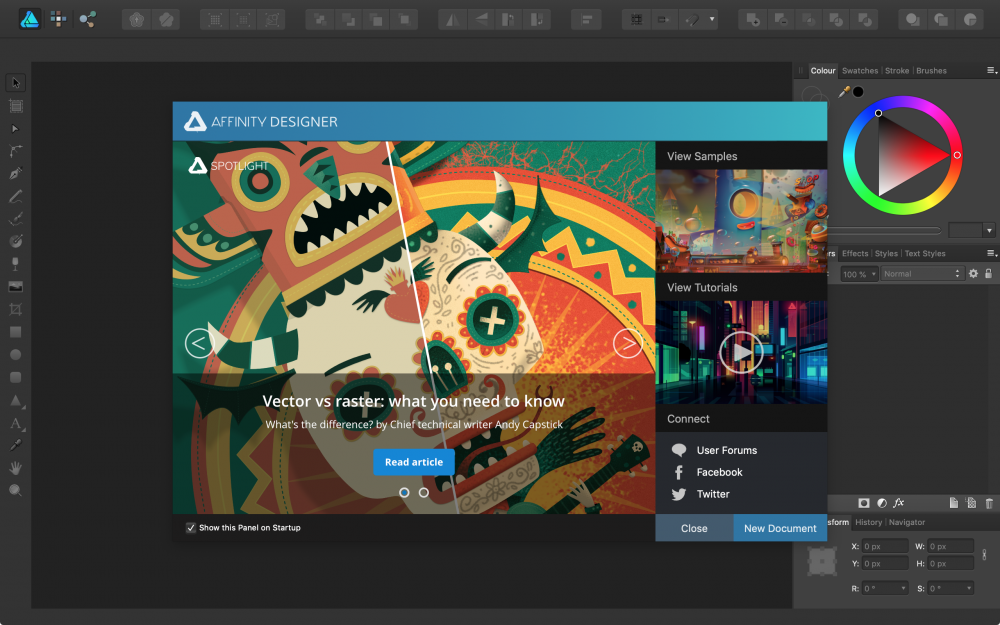Select the Ellipse tool

pyautogui.click(x=15, y=354)
